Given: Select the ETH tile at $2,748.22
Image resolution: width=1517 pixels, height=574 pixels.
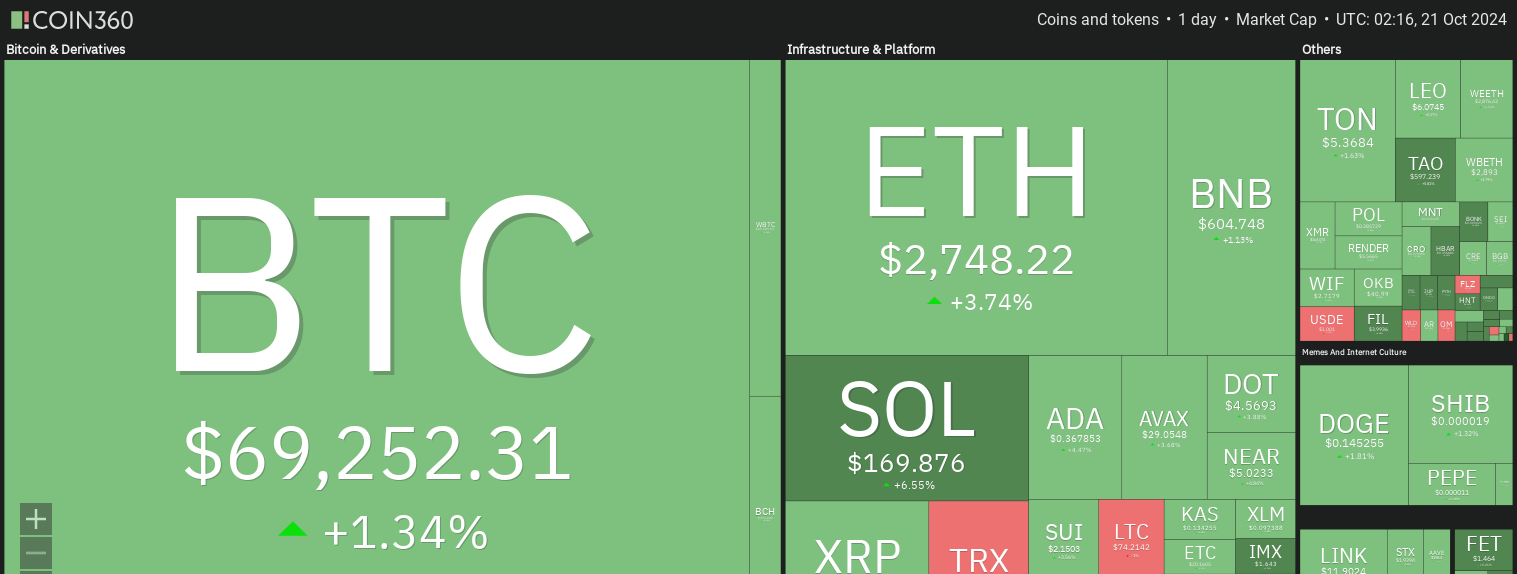Looking at the screenshot, I should tap(975, 208).
